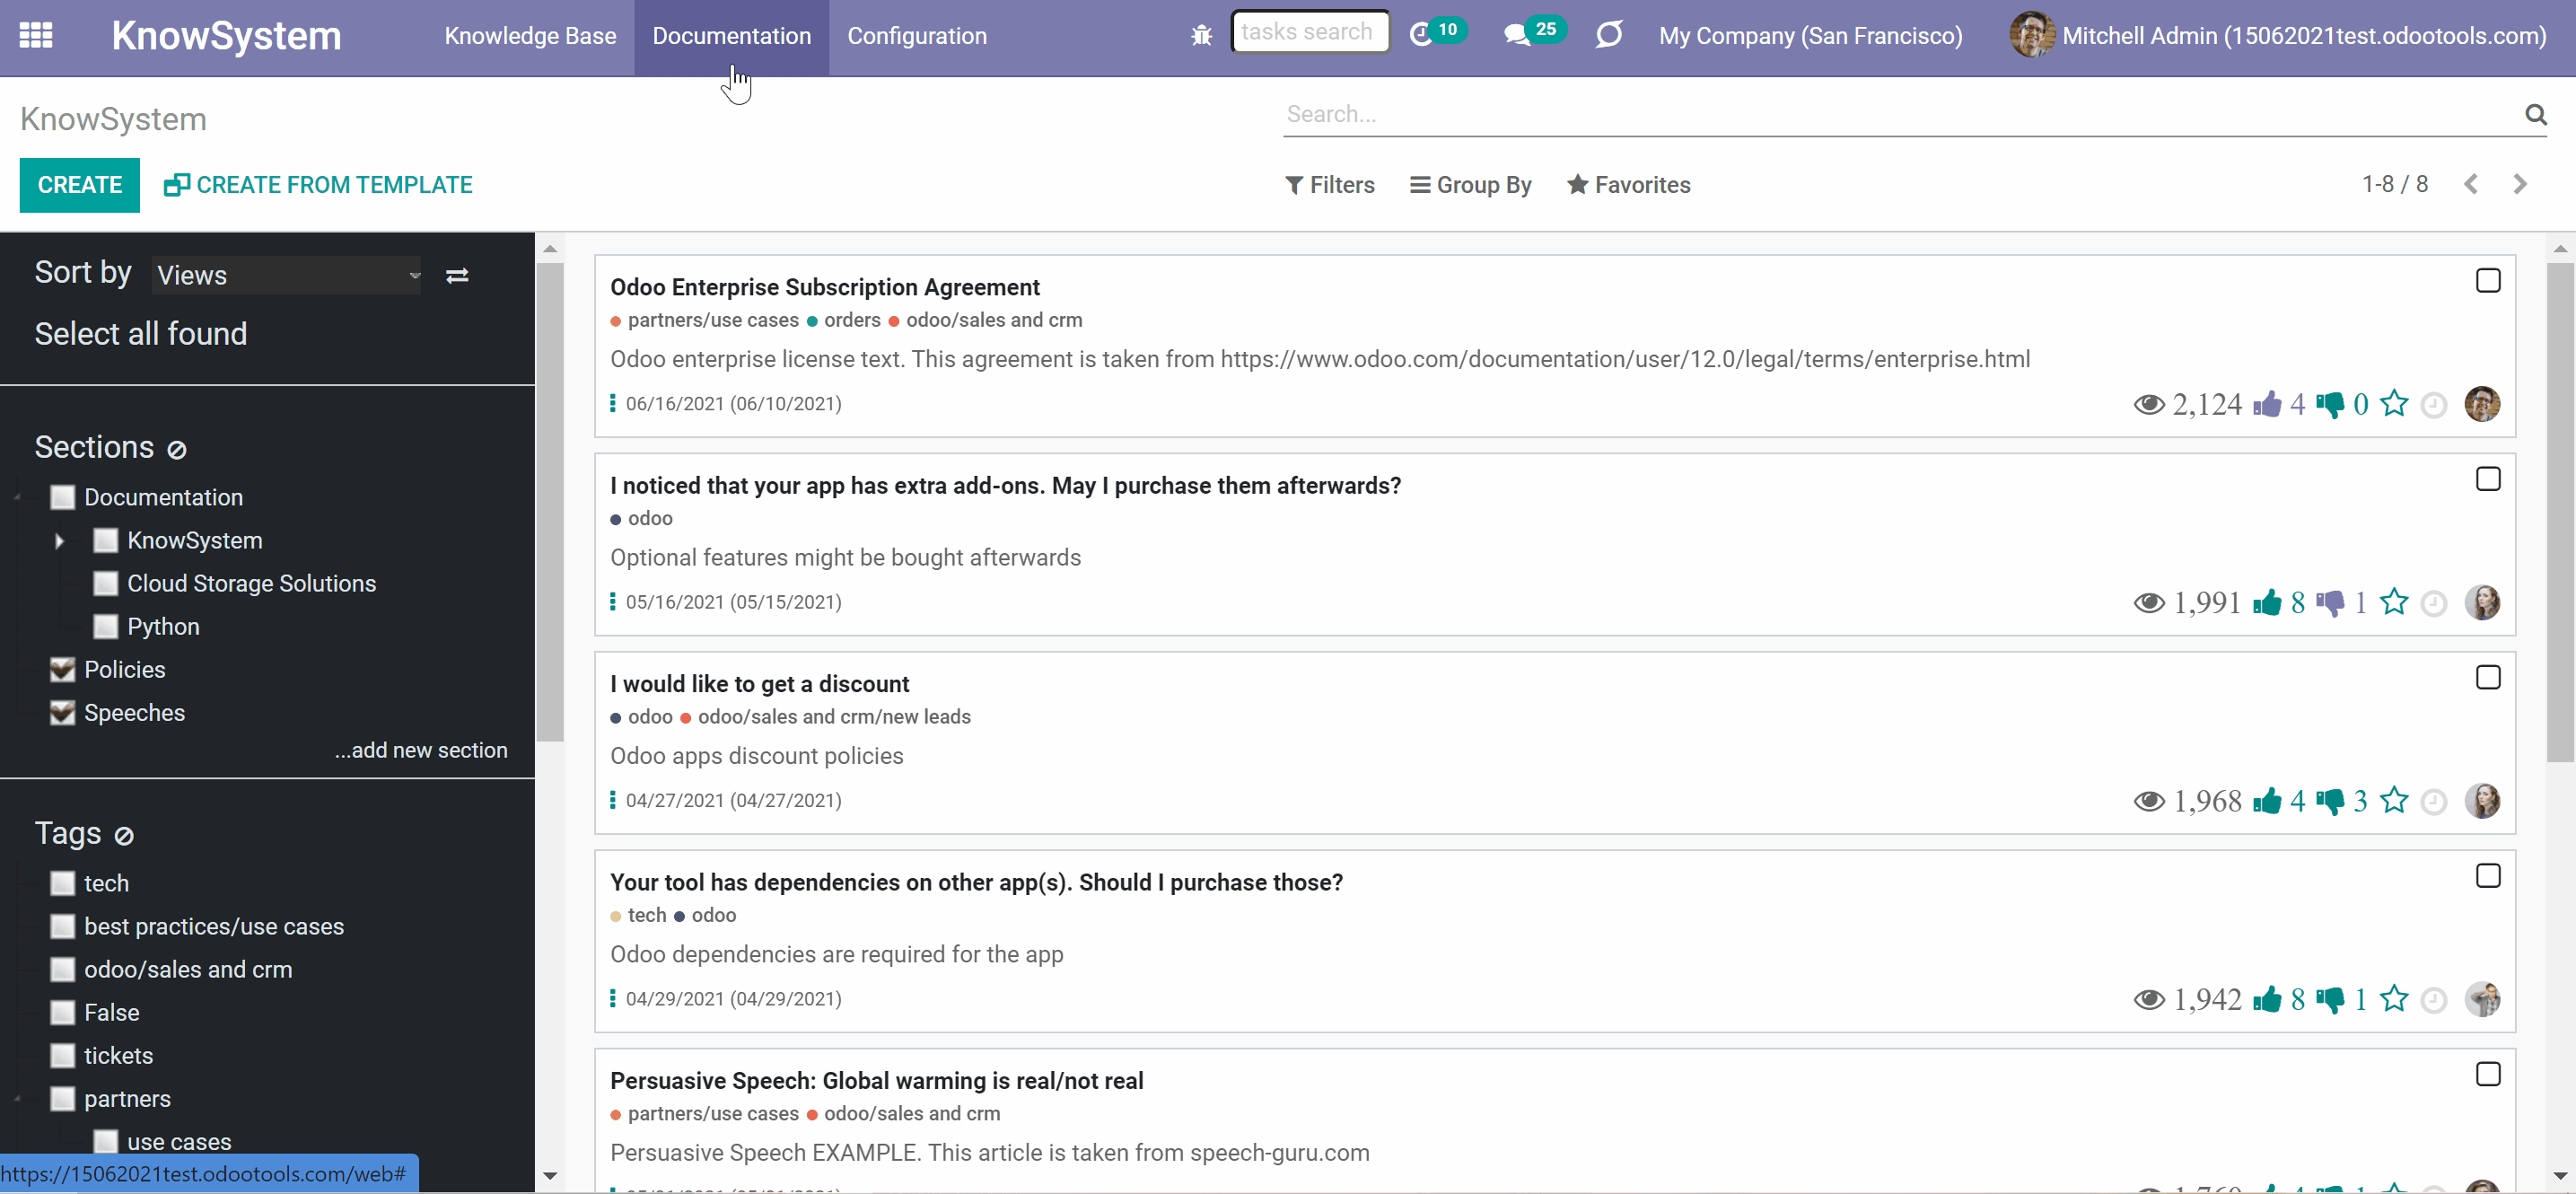Open messages chat icon with badge 25
This screenshot has width=2576, height=1194.
1533,34
